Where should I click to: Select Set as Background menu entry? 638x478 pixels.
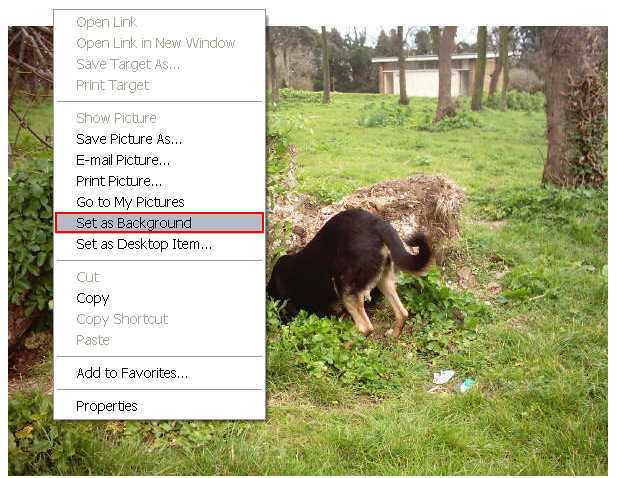pyautogui.click(x=159, y=223)
